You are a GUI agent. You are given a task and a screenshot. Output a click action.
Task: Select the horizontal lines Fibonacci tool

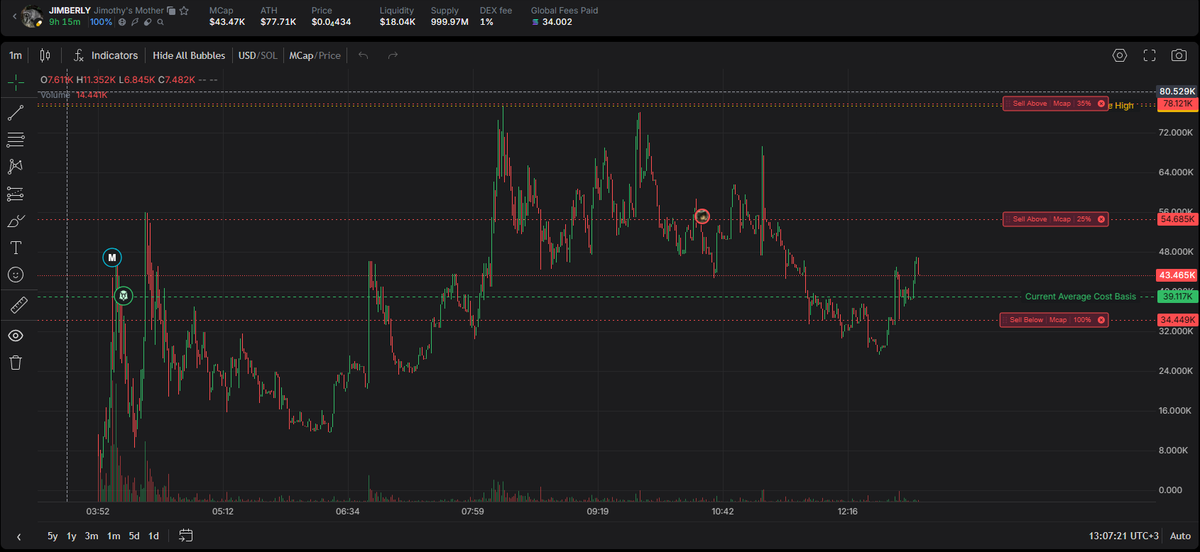pos(16,140)
